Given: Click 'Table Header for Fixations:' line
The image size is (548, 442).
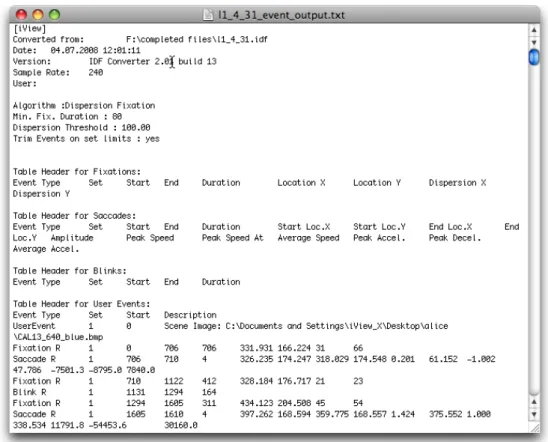Looking at the screenshot, I should 77,172.
